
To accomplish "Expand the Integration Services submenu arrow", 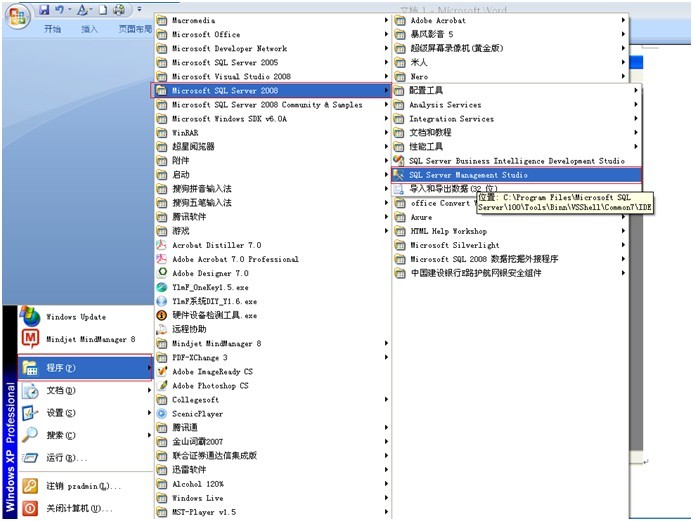I will (x=636, y=118).
